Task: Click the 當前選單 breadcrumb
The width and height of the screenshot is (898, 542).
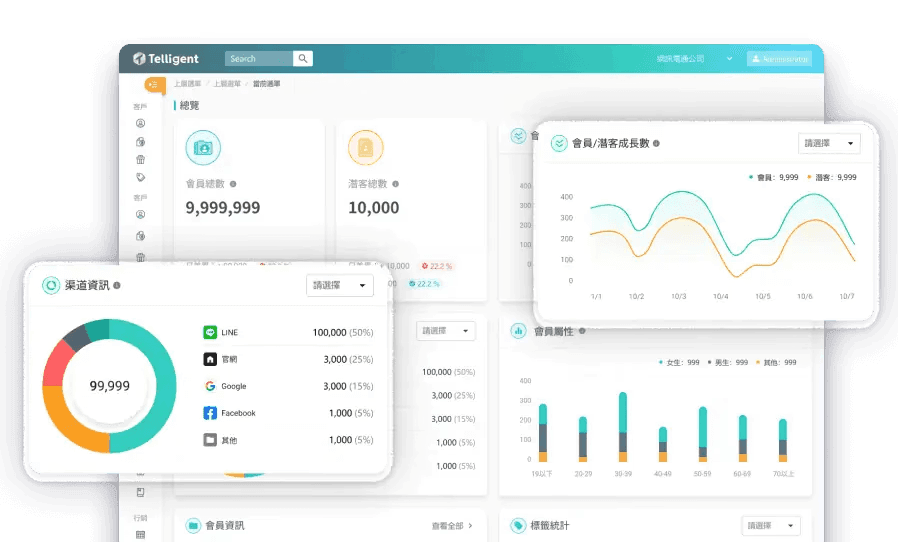Action: pyautogui.click(x=267, y=84)
